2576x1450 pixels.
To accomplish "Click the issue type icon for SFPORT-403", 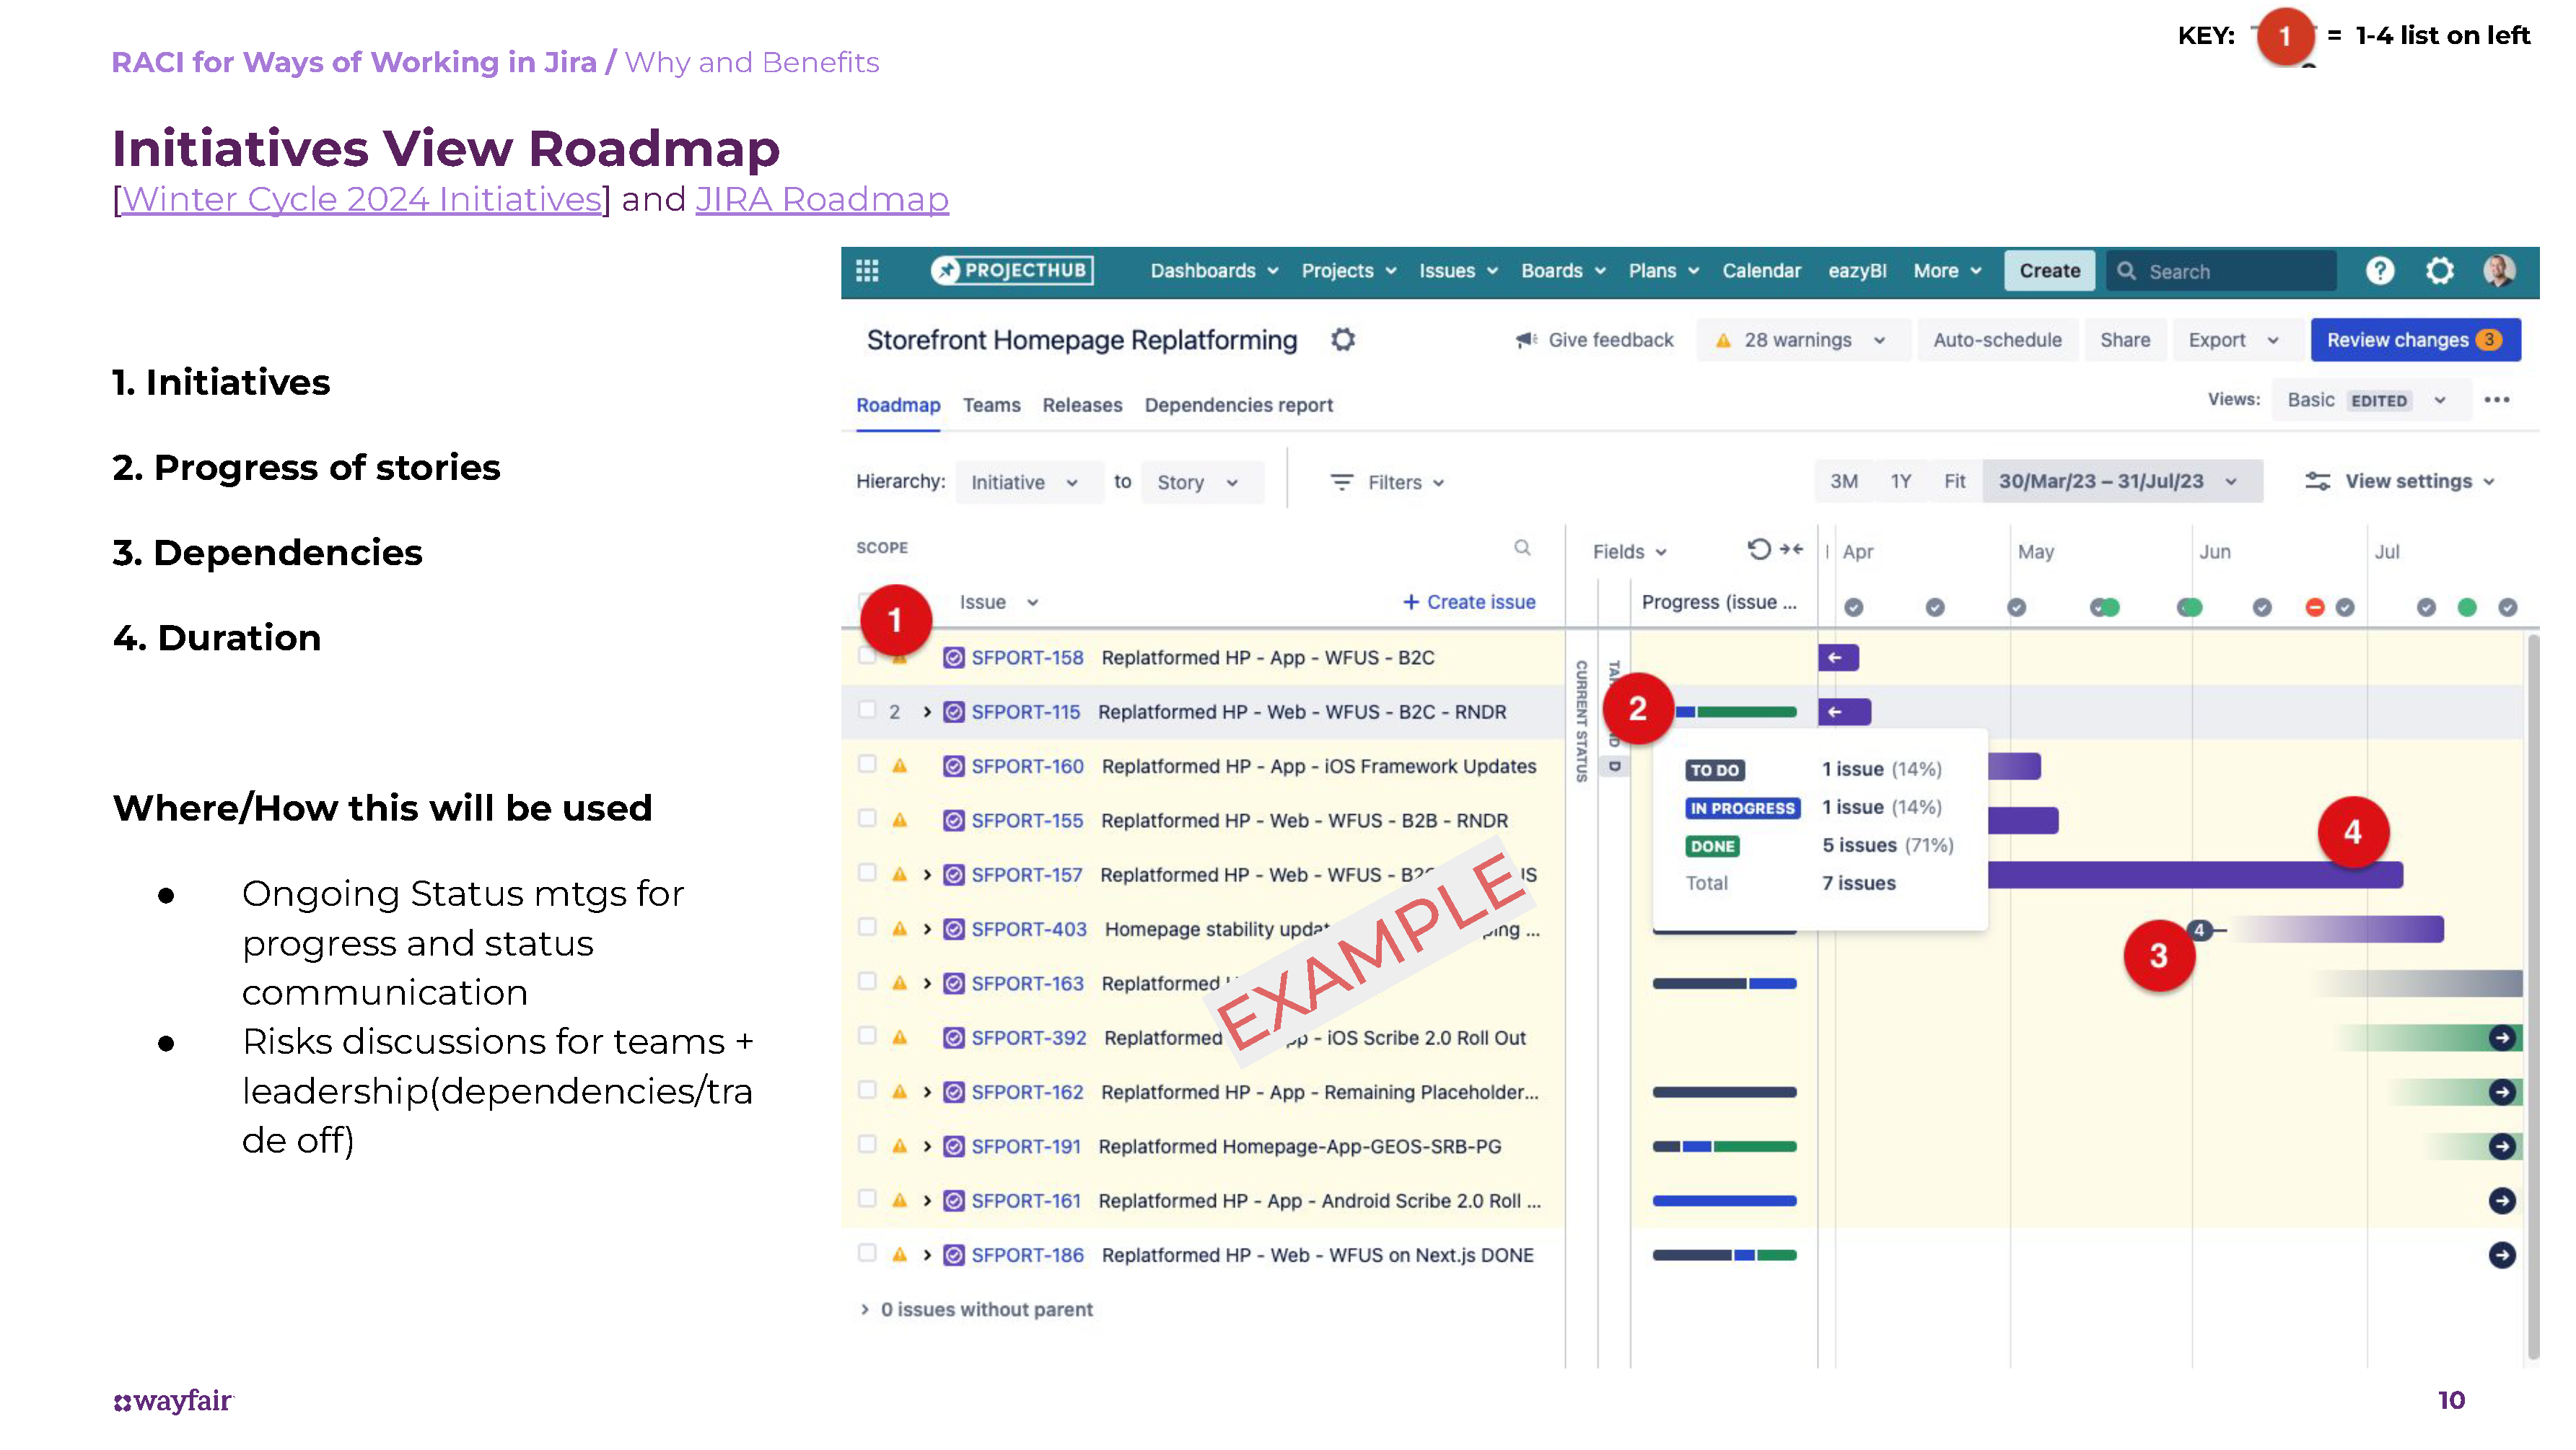I will (954, 929).
